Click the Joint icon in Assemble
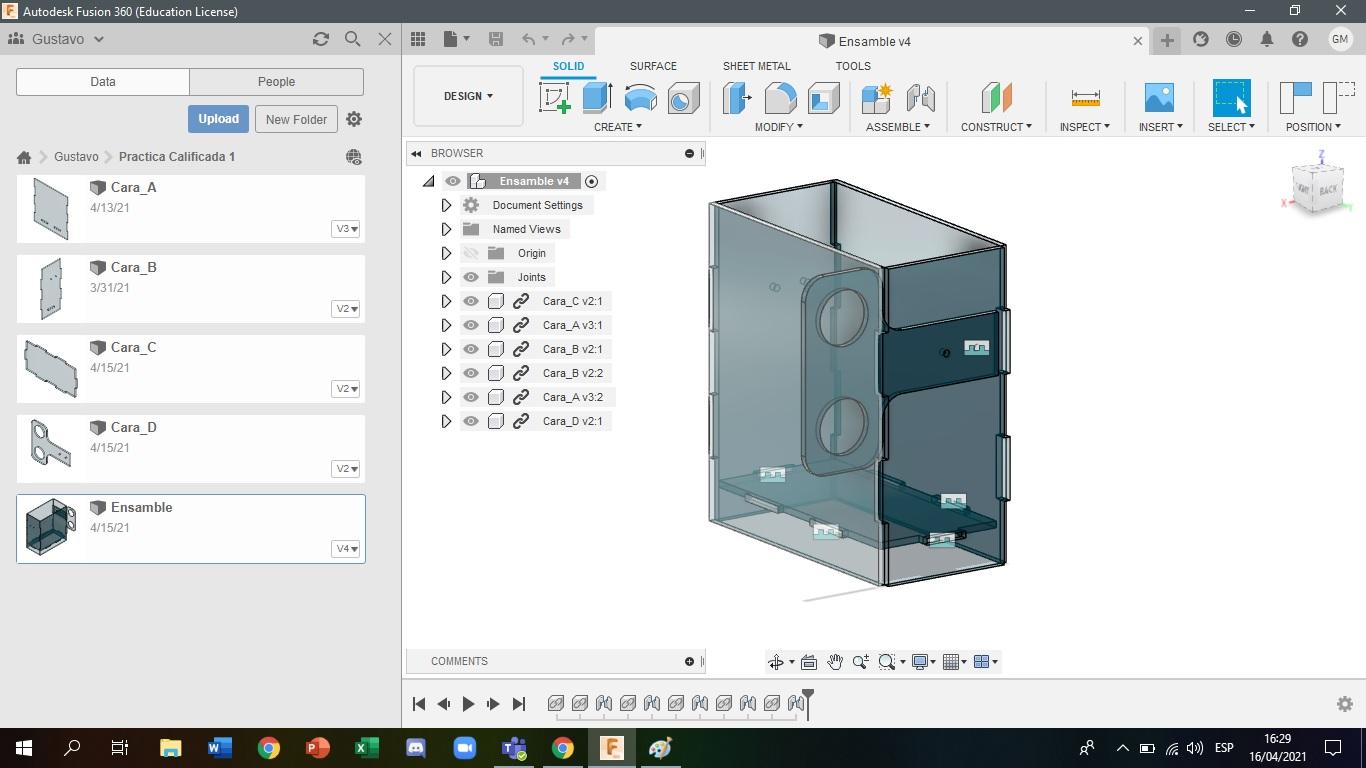The height and width of the screenshot is (768, 1366). [x=920, y=98]
